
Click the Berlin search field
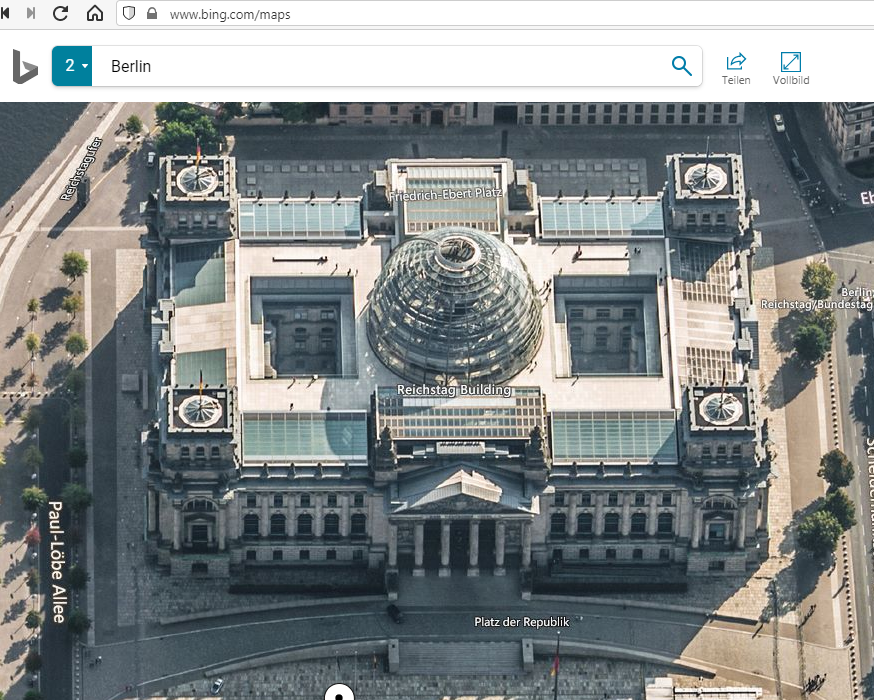pyautogui.click(x=379, y=66)
